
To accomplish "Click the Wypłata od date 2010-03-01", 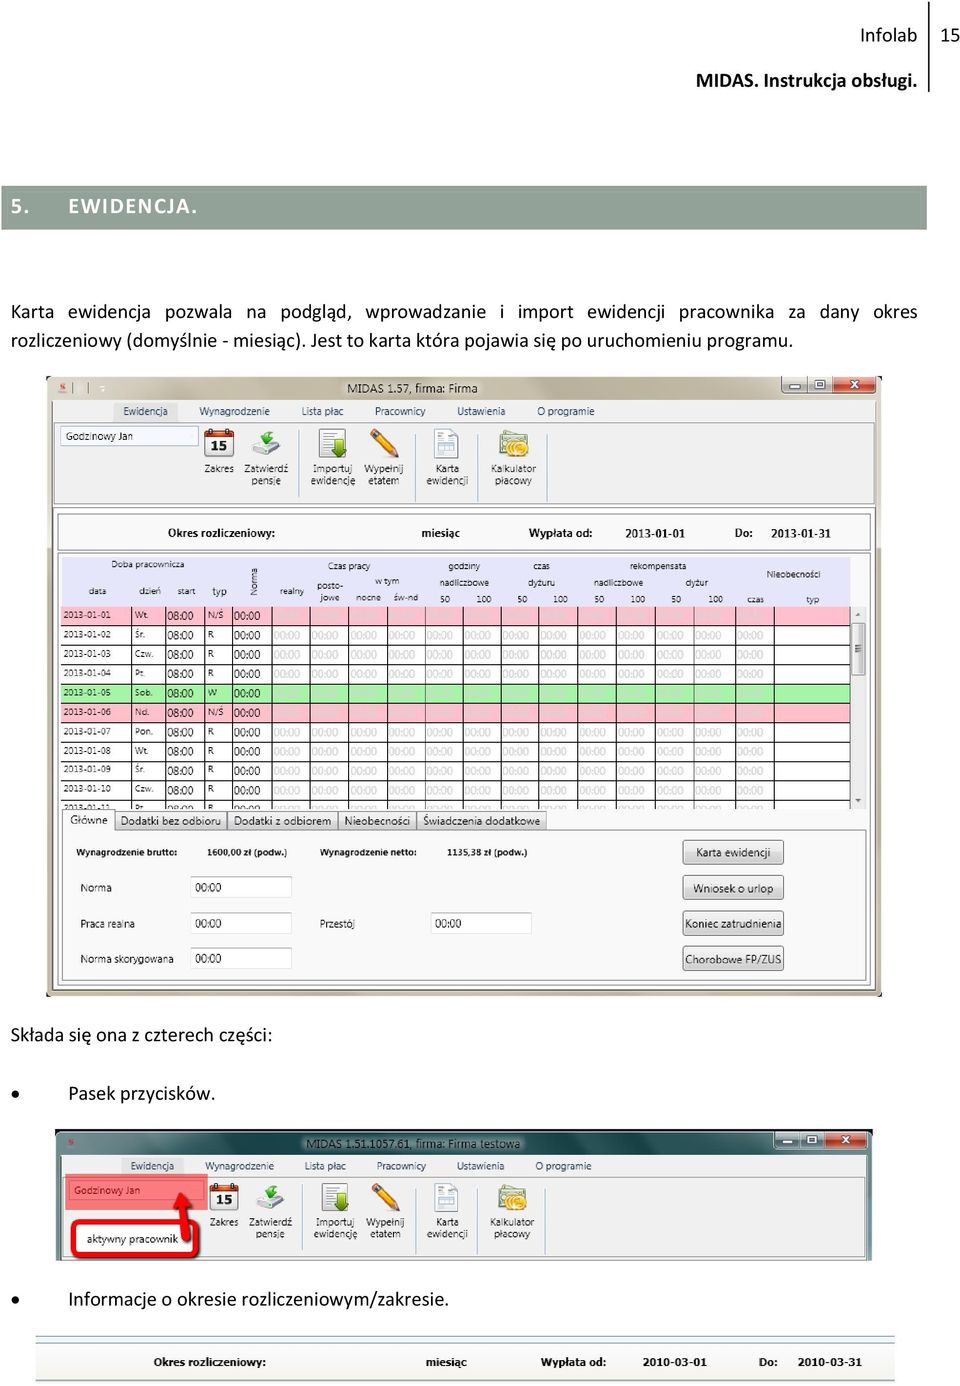I will coord(674,1362).
